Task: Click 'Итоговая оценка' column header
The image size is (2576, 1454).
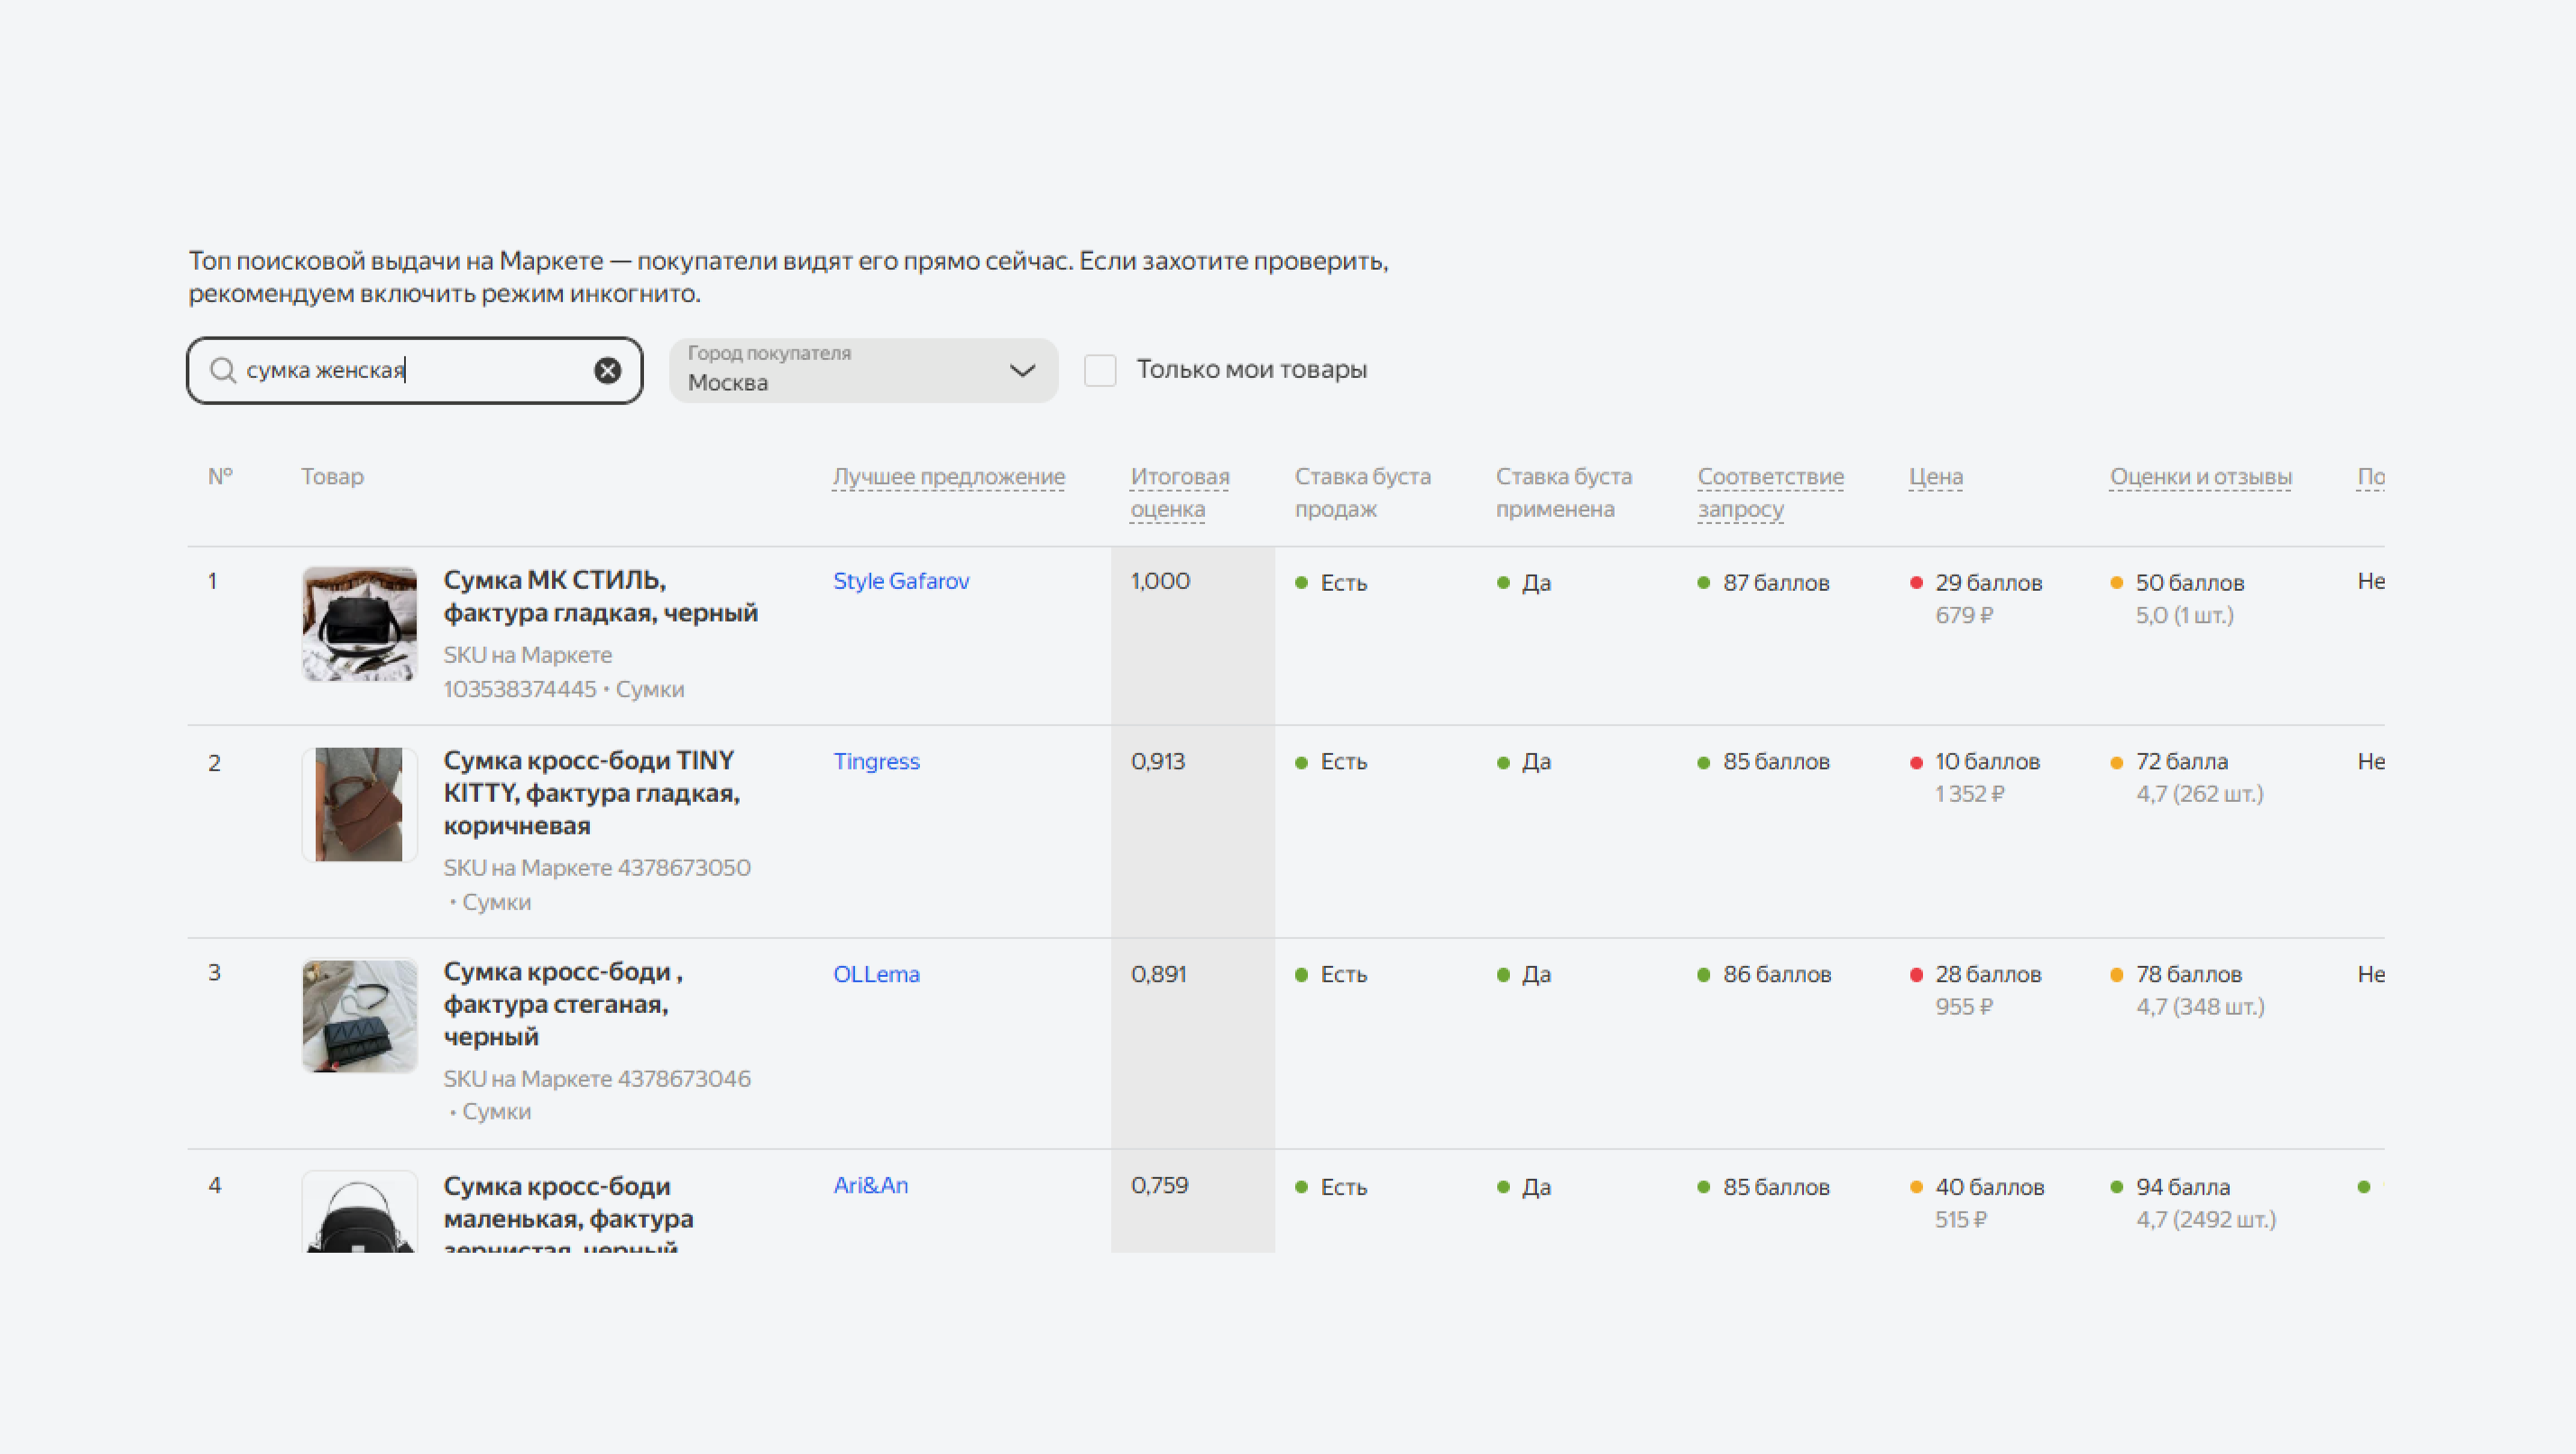Action: click(1180, 492)
